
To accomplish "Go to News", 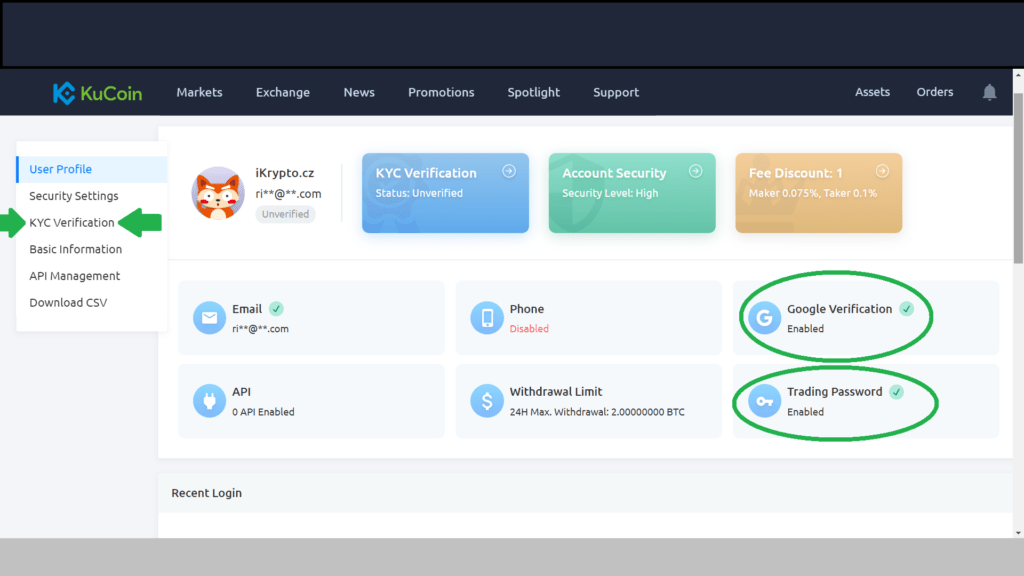I will 359,93.
